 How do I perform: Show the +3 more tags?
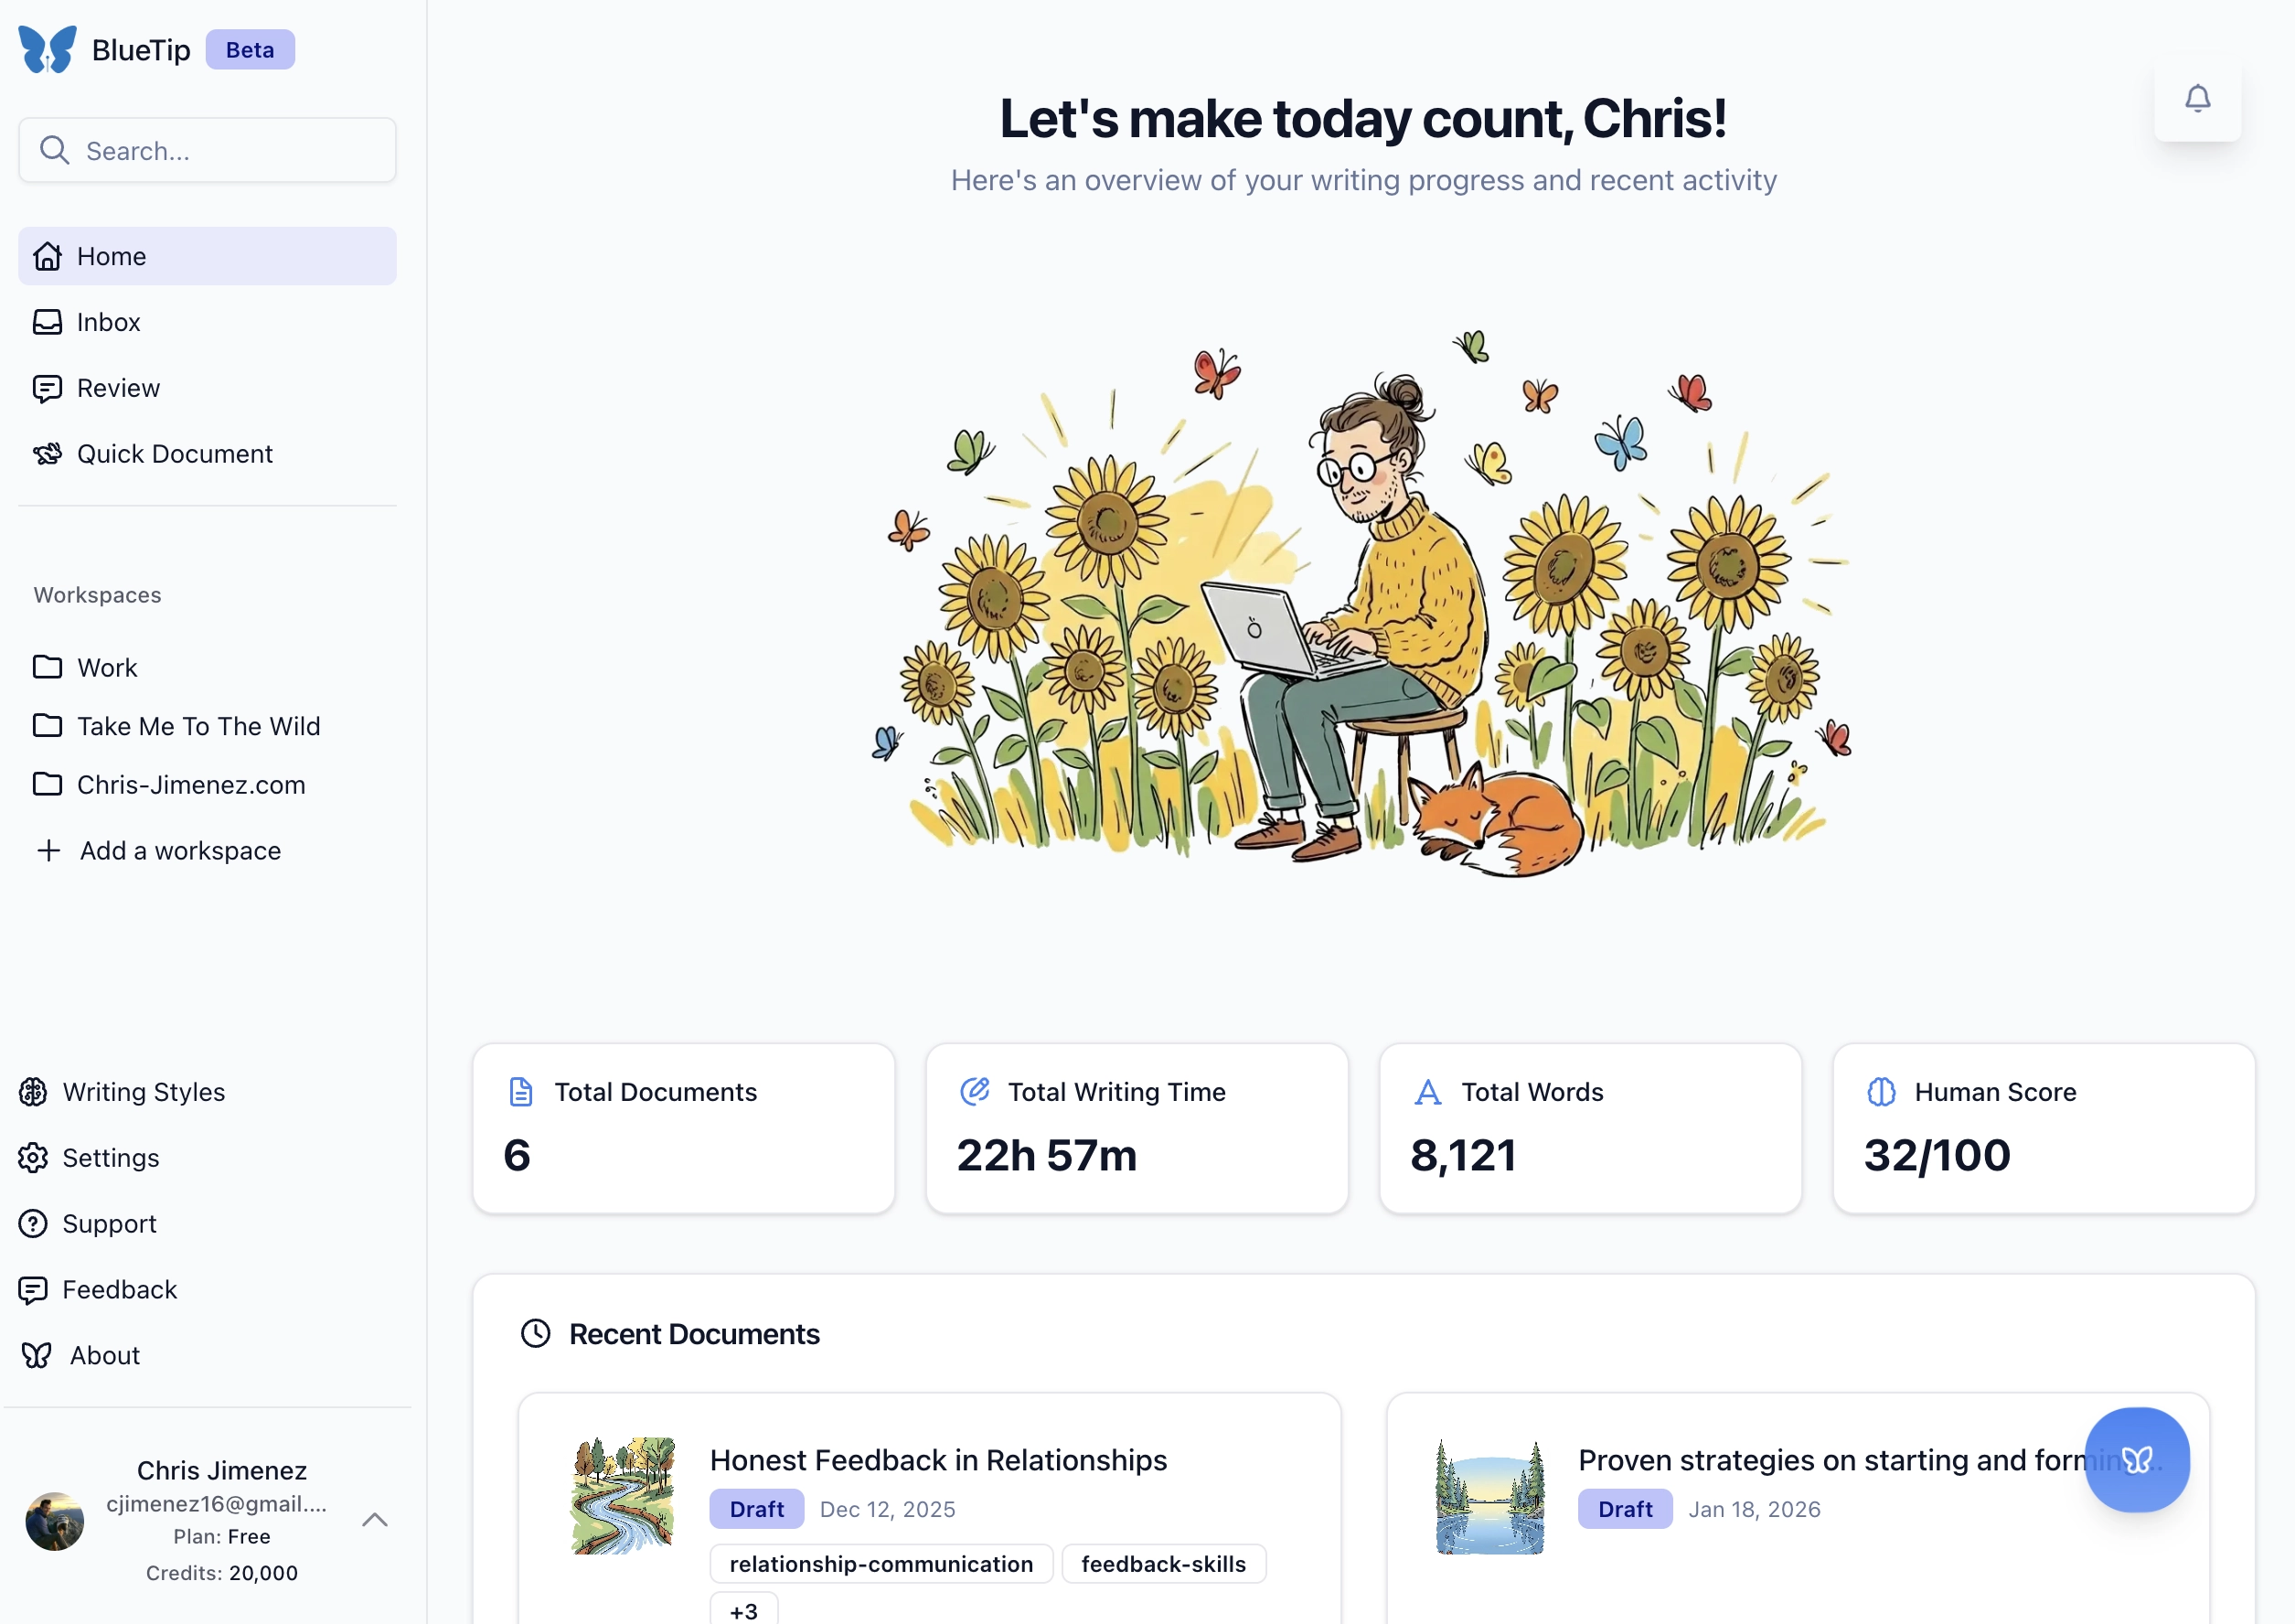(x=743, y=1610)
